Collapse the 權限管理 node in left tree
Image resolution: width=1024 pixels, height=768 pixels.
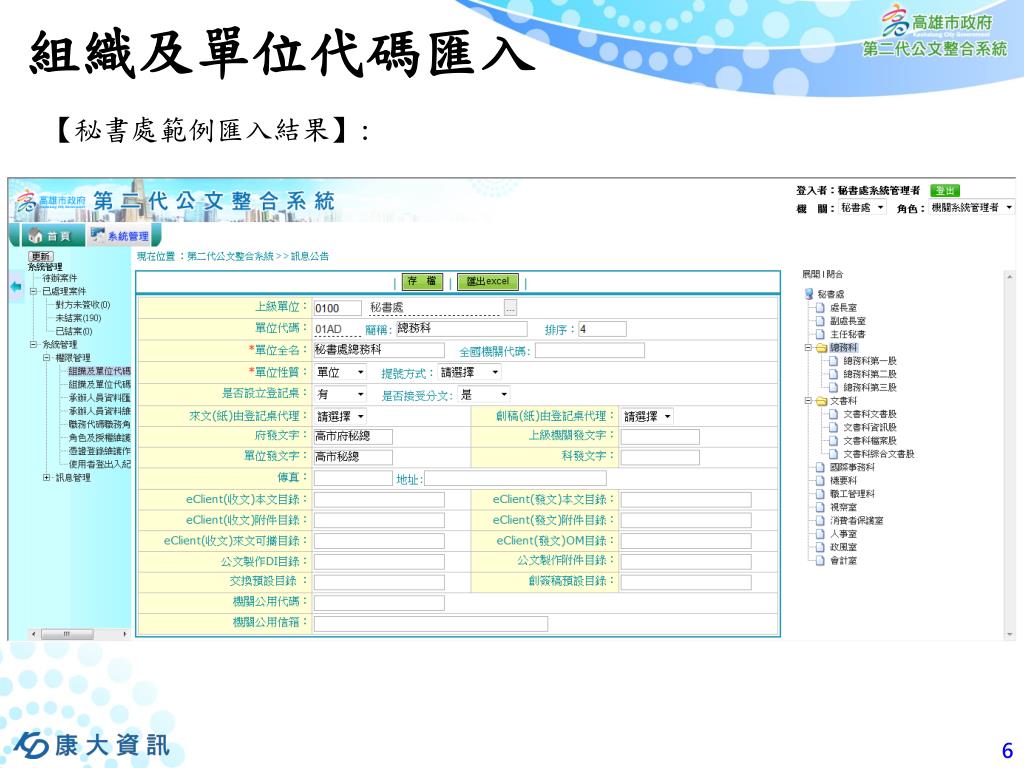tap(46, 358)
